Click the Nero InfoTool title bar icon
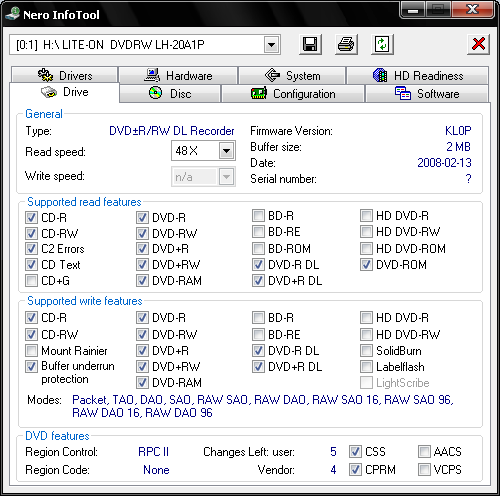Viewport: 500px width, 496px height. point(12,14)
